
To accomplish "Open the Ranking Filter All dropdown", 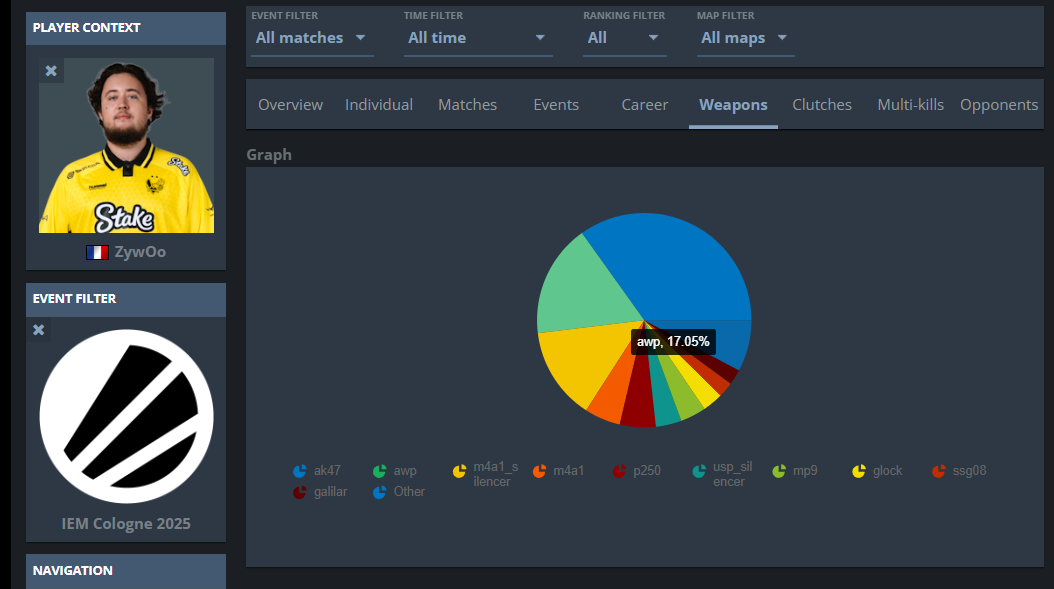I will (x=624, y=38).
